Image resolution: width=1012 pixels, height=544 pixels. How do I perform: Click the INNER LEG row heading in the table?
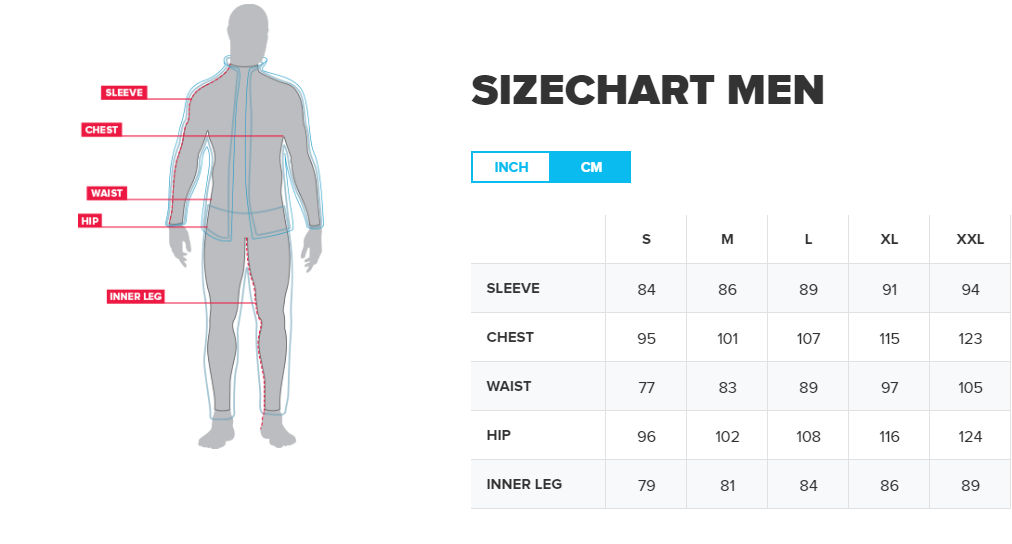(x=524, y=485)
